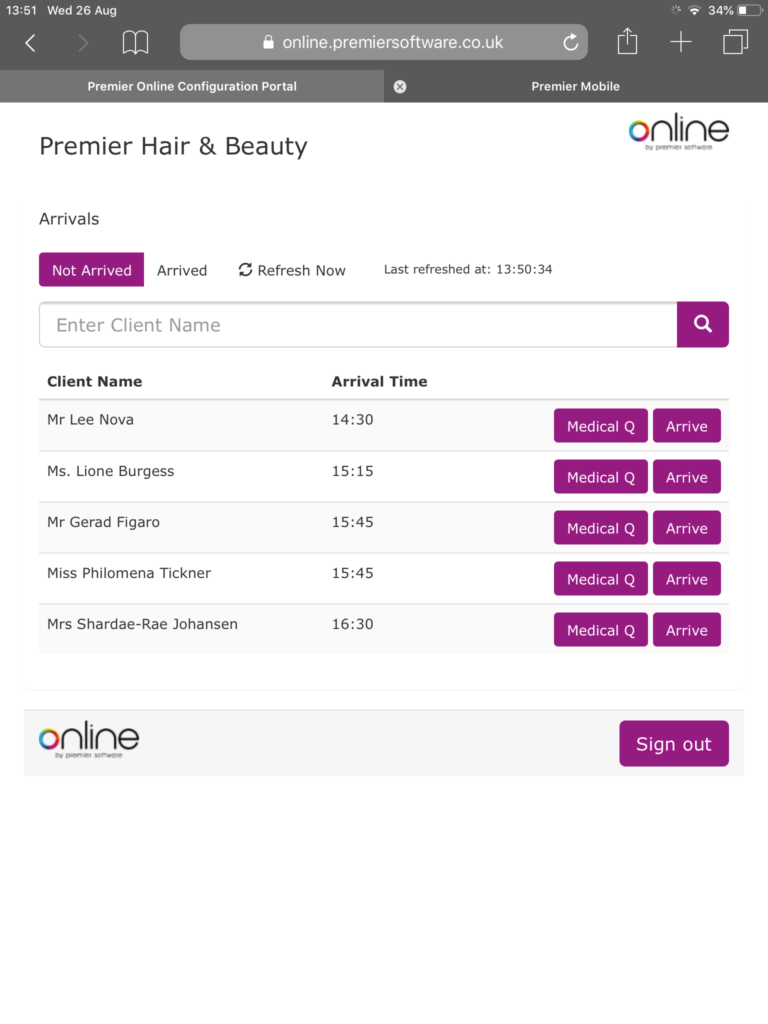This screenshot has height=1024, width=768.
Task: Switch to the Premier Mobile tab
Action: [575, 86]
